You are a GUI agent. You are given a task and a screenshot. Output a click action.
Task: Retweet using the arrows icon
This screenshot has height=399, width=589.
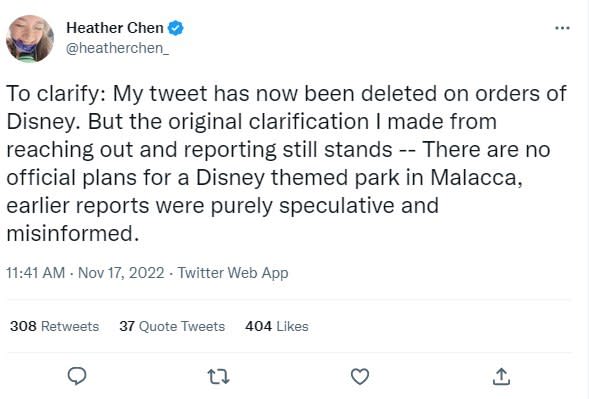pos(219,376)
